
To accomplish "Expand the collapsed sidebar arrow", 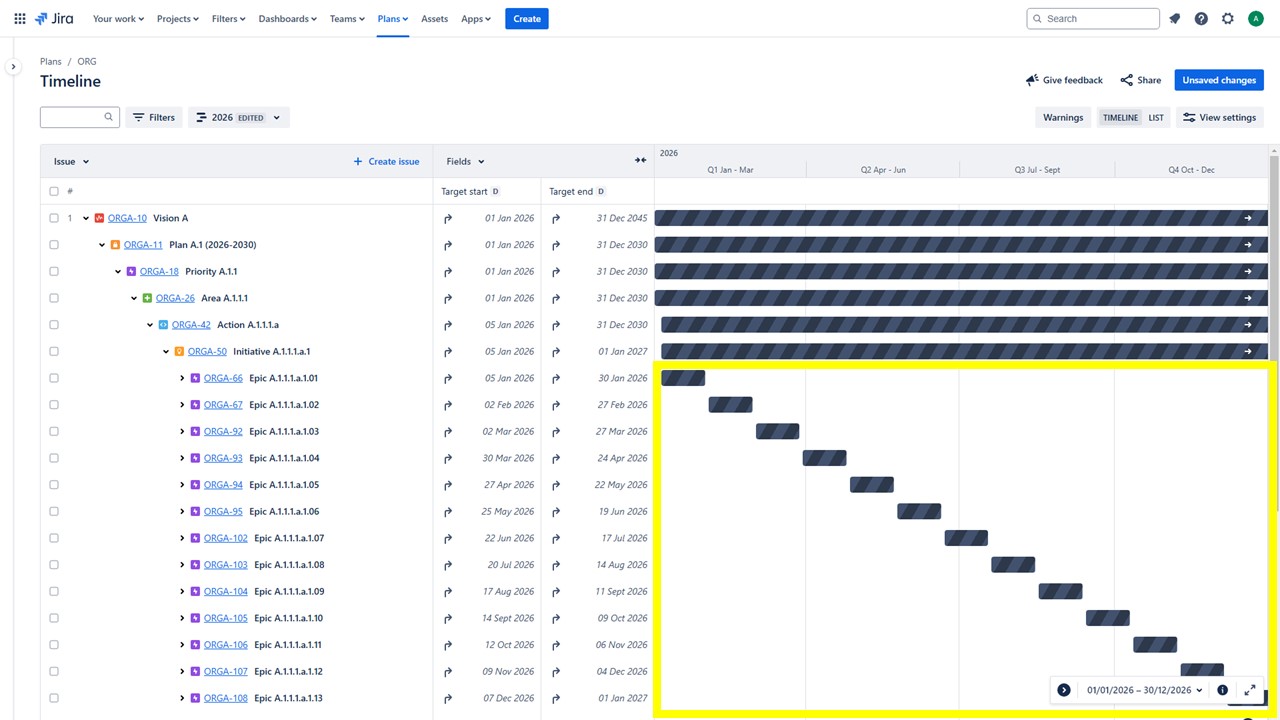I will (13, 67).
